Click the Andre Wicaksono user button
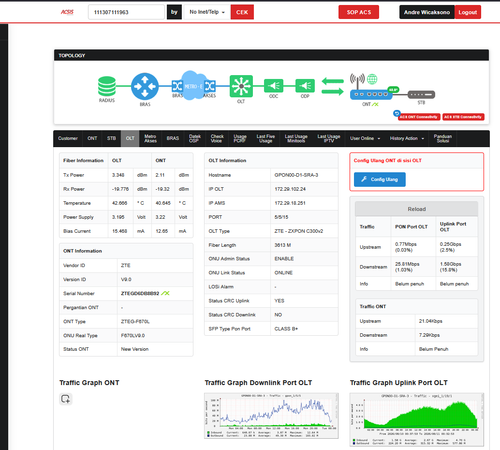 (x=427, y=12)
